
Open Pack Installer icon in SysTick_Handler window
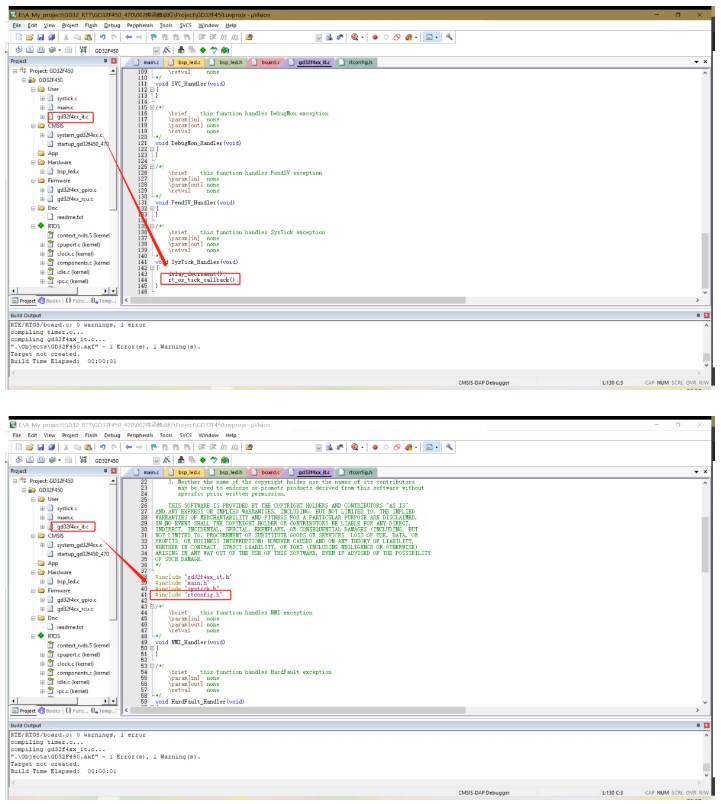pos(225,50)
